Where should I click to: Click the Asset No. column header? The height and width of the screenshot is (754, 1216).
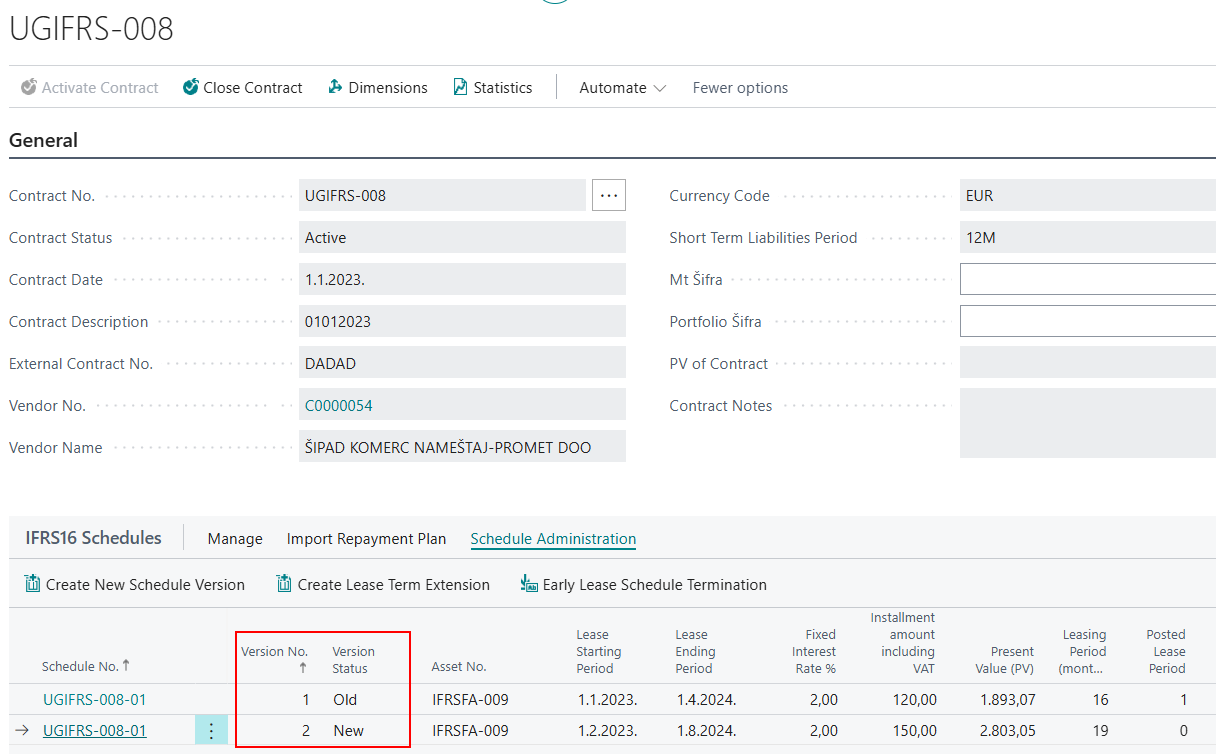459,666
